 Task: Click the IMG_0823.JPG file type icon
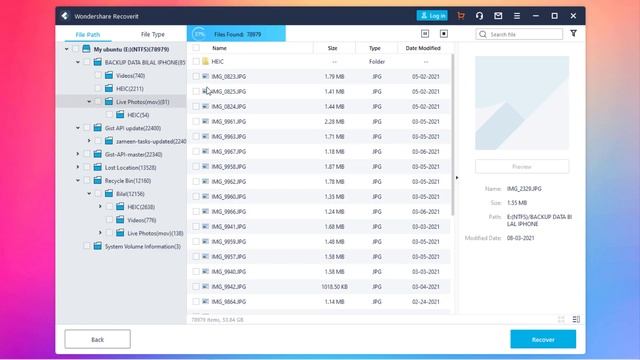click(x=205, y=76)
